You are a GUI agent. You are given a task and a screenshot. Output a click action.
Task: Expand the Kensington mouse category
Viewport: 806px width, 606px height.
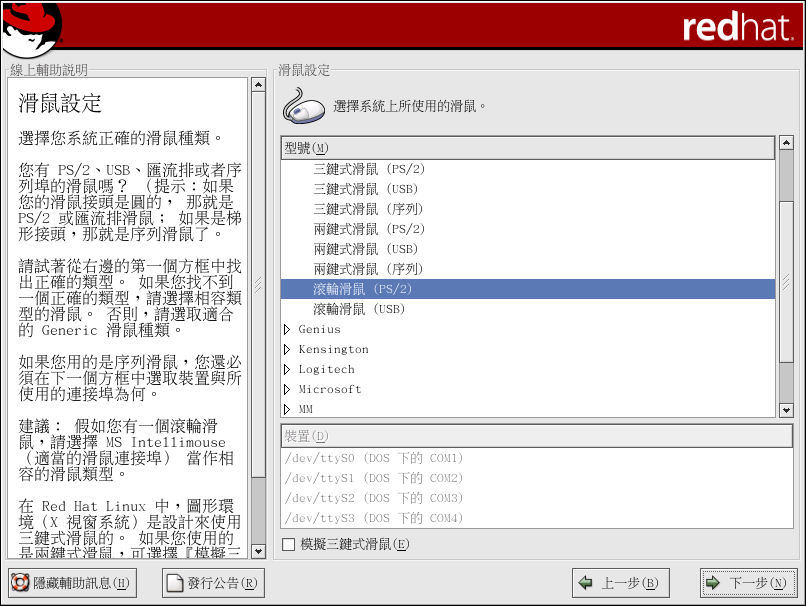(287, 349)
